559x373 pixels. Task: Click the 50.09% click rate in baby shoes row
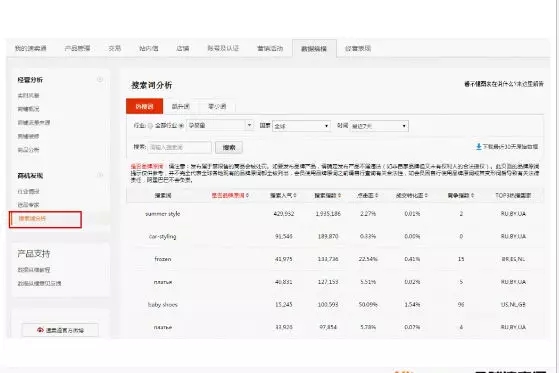point(368,305)
